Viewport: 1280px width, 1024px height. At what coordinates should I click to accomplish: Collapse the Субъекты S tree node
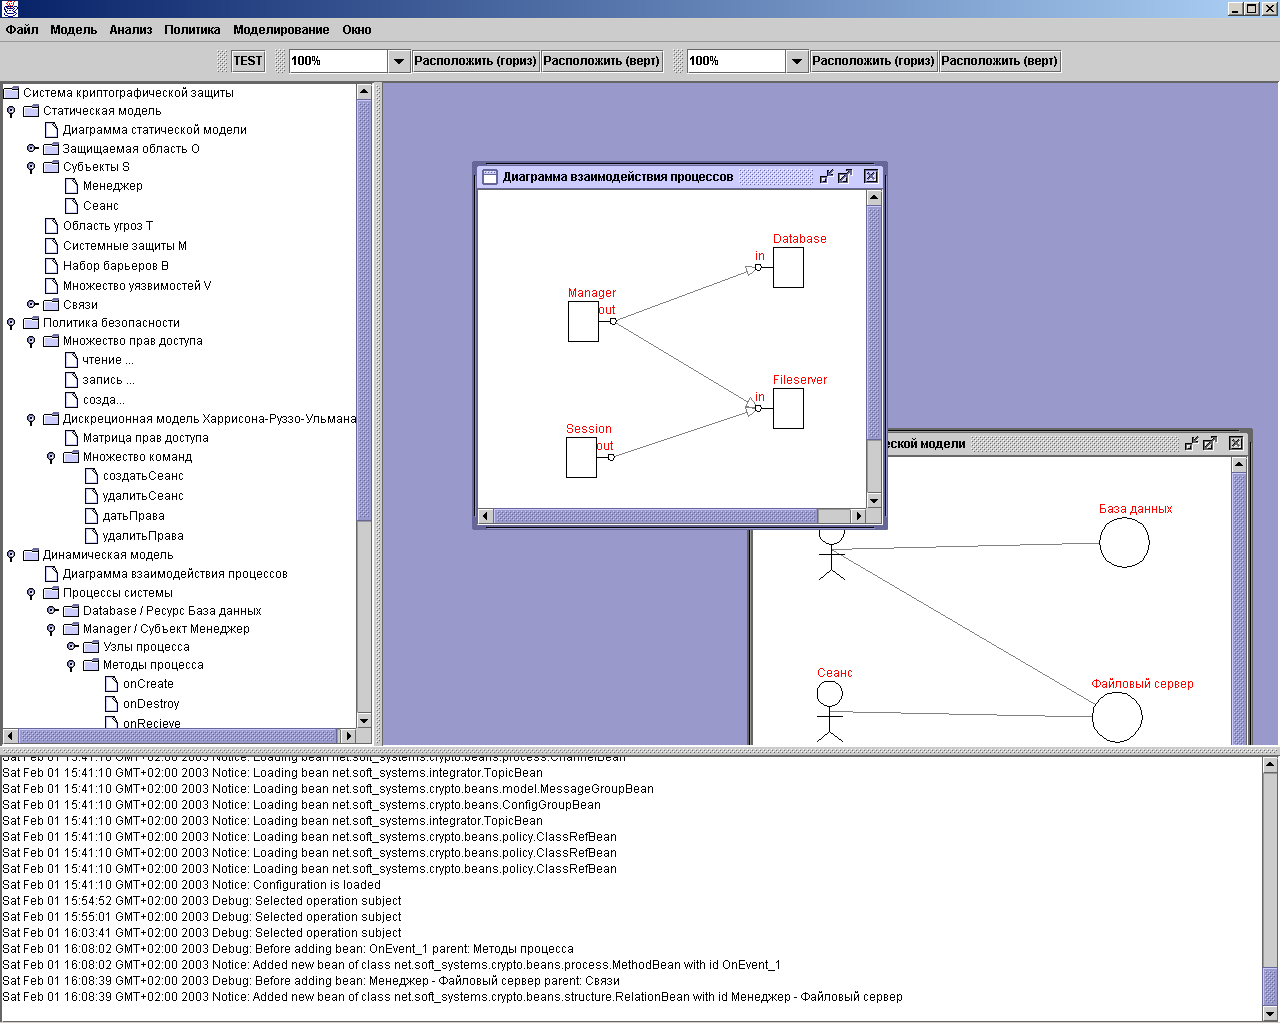click(x=31, y=167)
